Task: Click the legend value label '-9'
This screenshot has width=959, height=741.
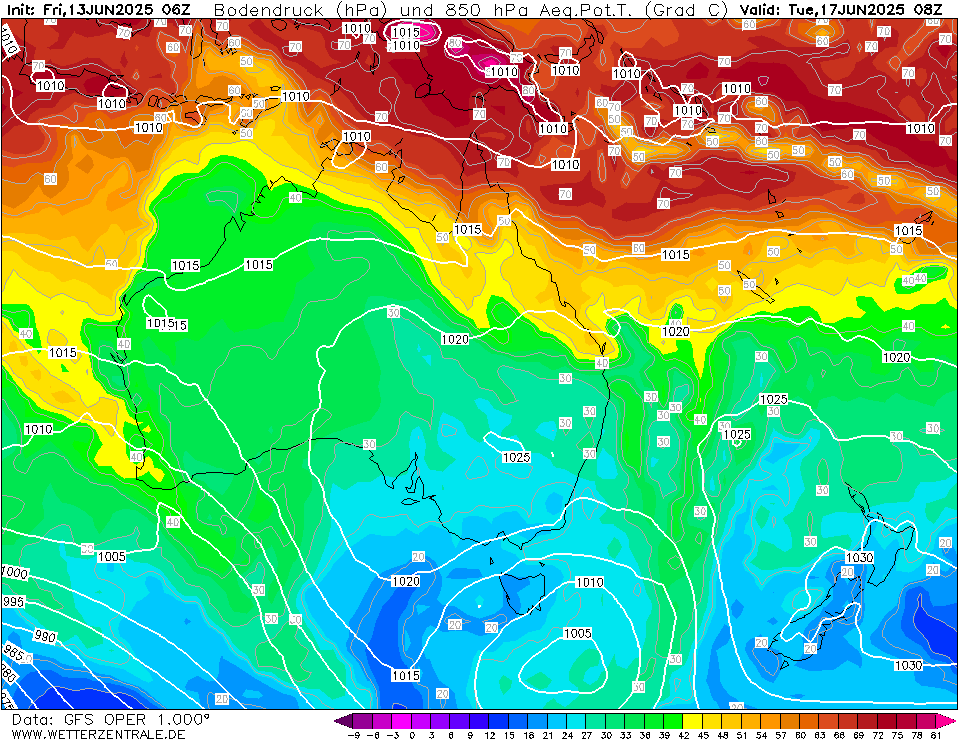Action: point(353,735)
